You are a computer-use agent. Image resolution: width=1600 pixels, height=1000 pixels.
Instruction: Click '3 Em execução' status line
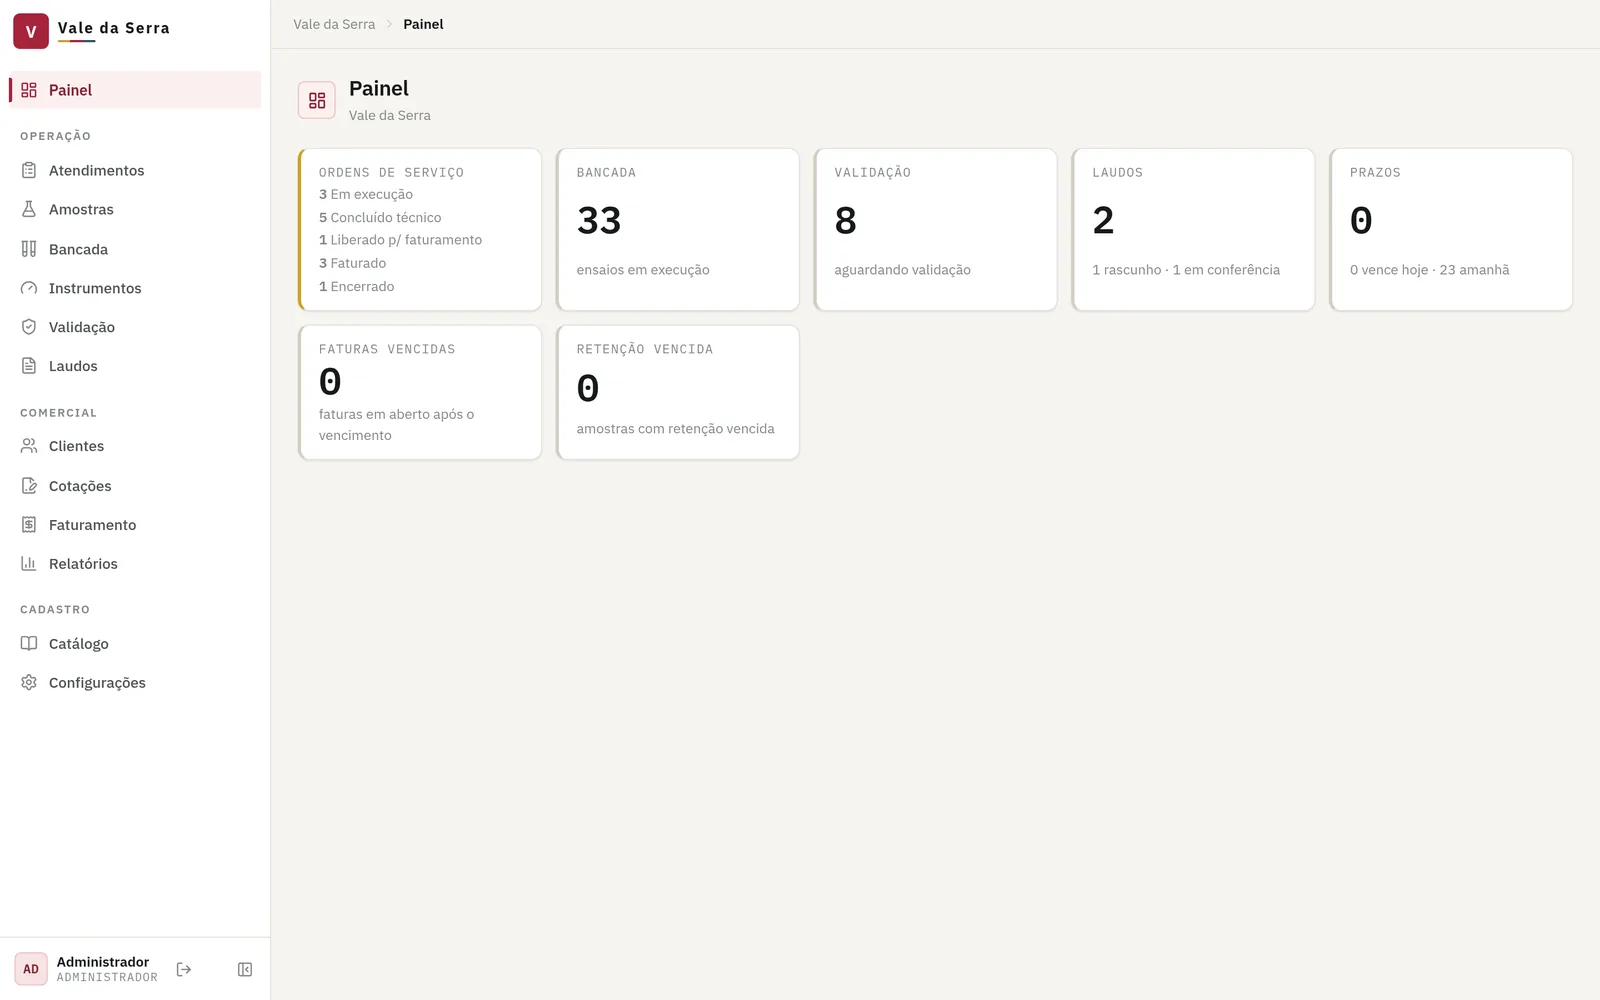pos(366,194)
